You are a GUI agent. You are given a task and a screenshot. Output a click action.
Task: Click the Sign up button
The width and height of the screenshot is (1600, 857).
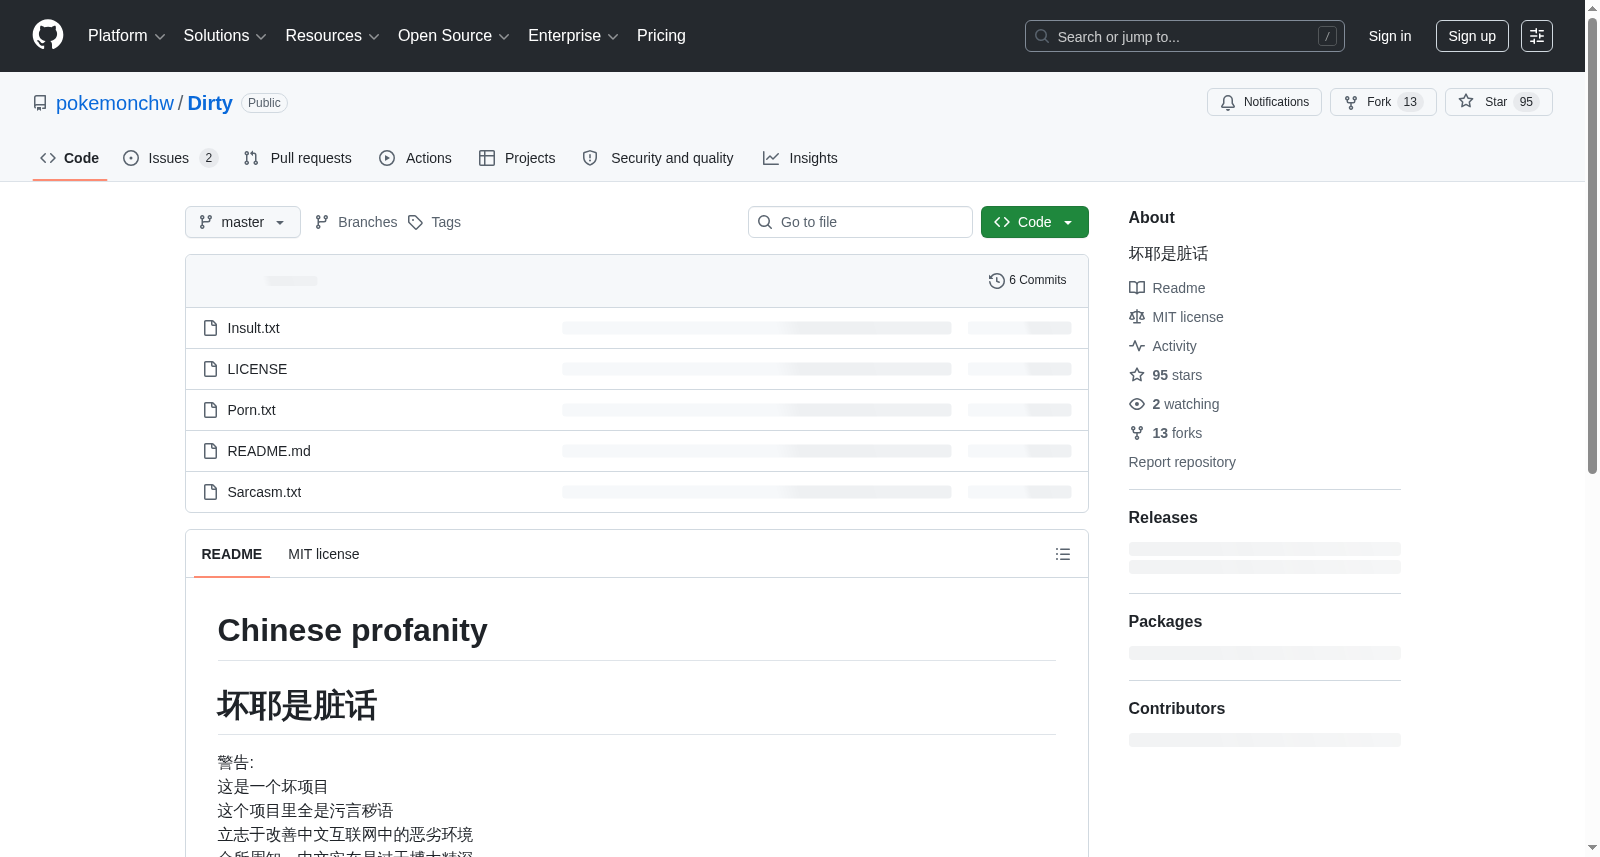coord(1472,36)
